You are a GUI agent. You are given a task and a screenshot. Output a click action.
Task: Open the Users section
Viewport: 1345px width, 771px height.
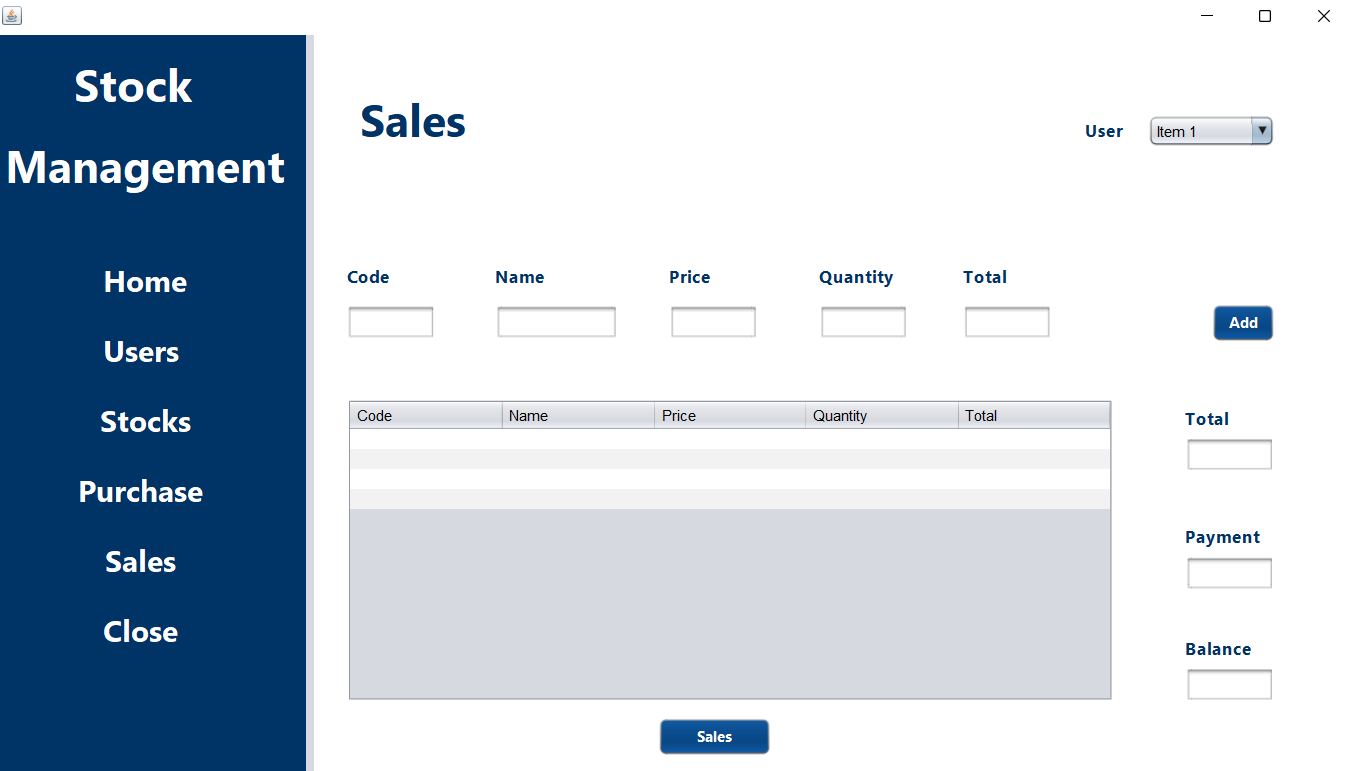141,351
